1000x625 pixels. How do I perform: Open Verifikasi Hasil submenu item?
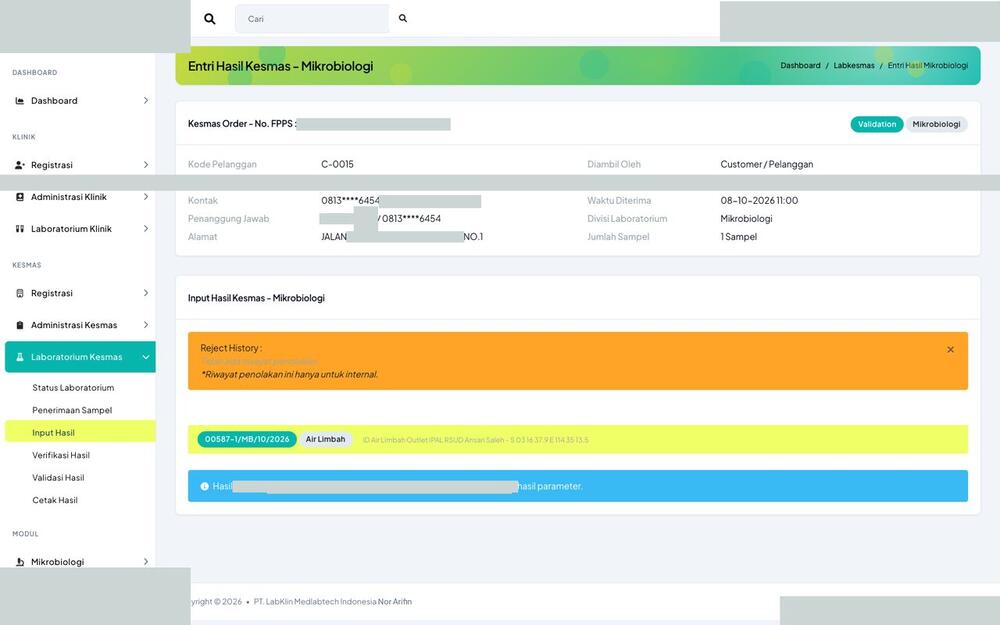click(61, 455)
